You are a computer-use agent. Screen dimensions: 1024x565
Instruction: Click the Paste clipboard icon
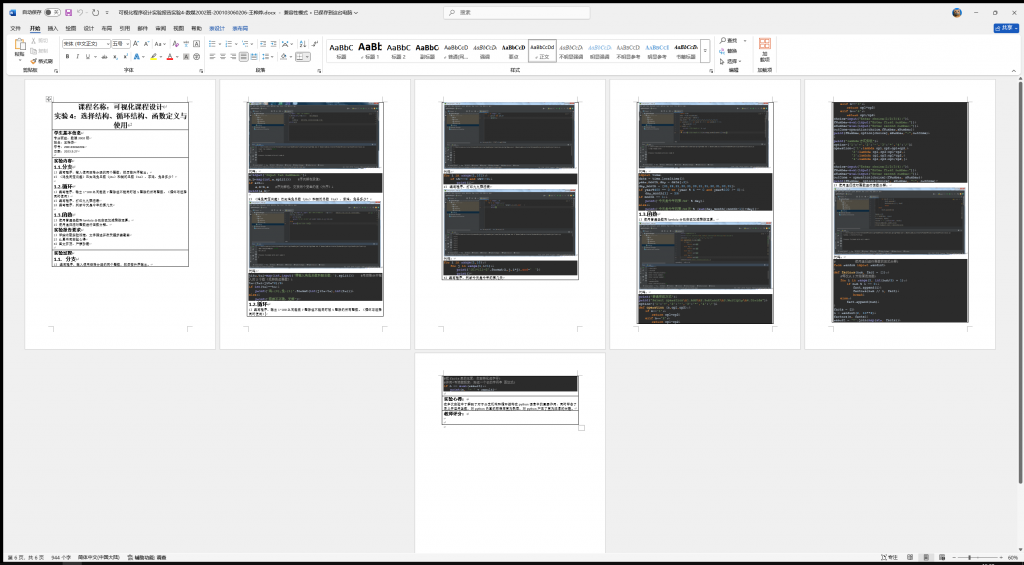click(19, 47)
